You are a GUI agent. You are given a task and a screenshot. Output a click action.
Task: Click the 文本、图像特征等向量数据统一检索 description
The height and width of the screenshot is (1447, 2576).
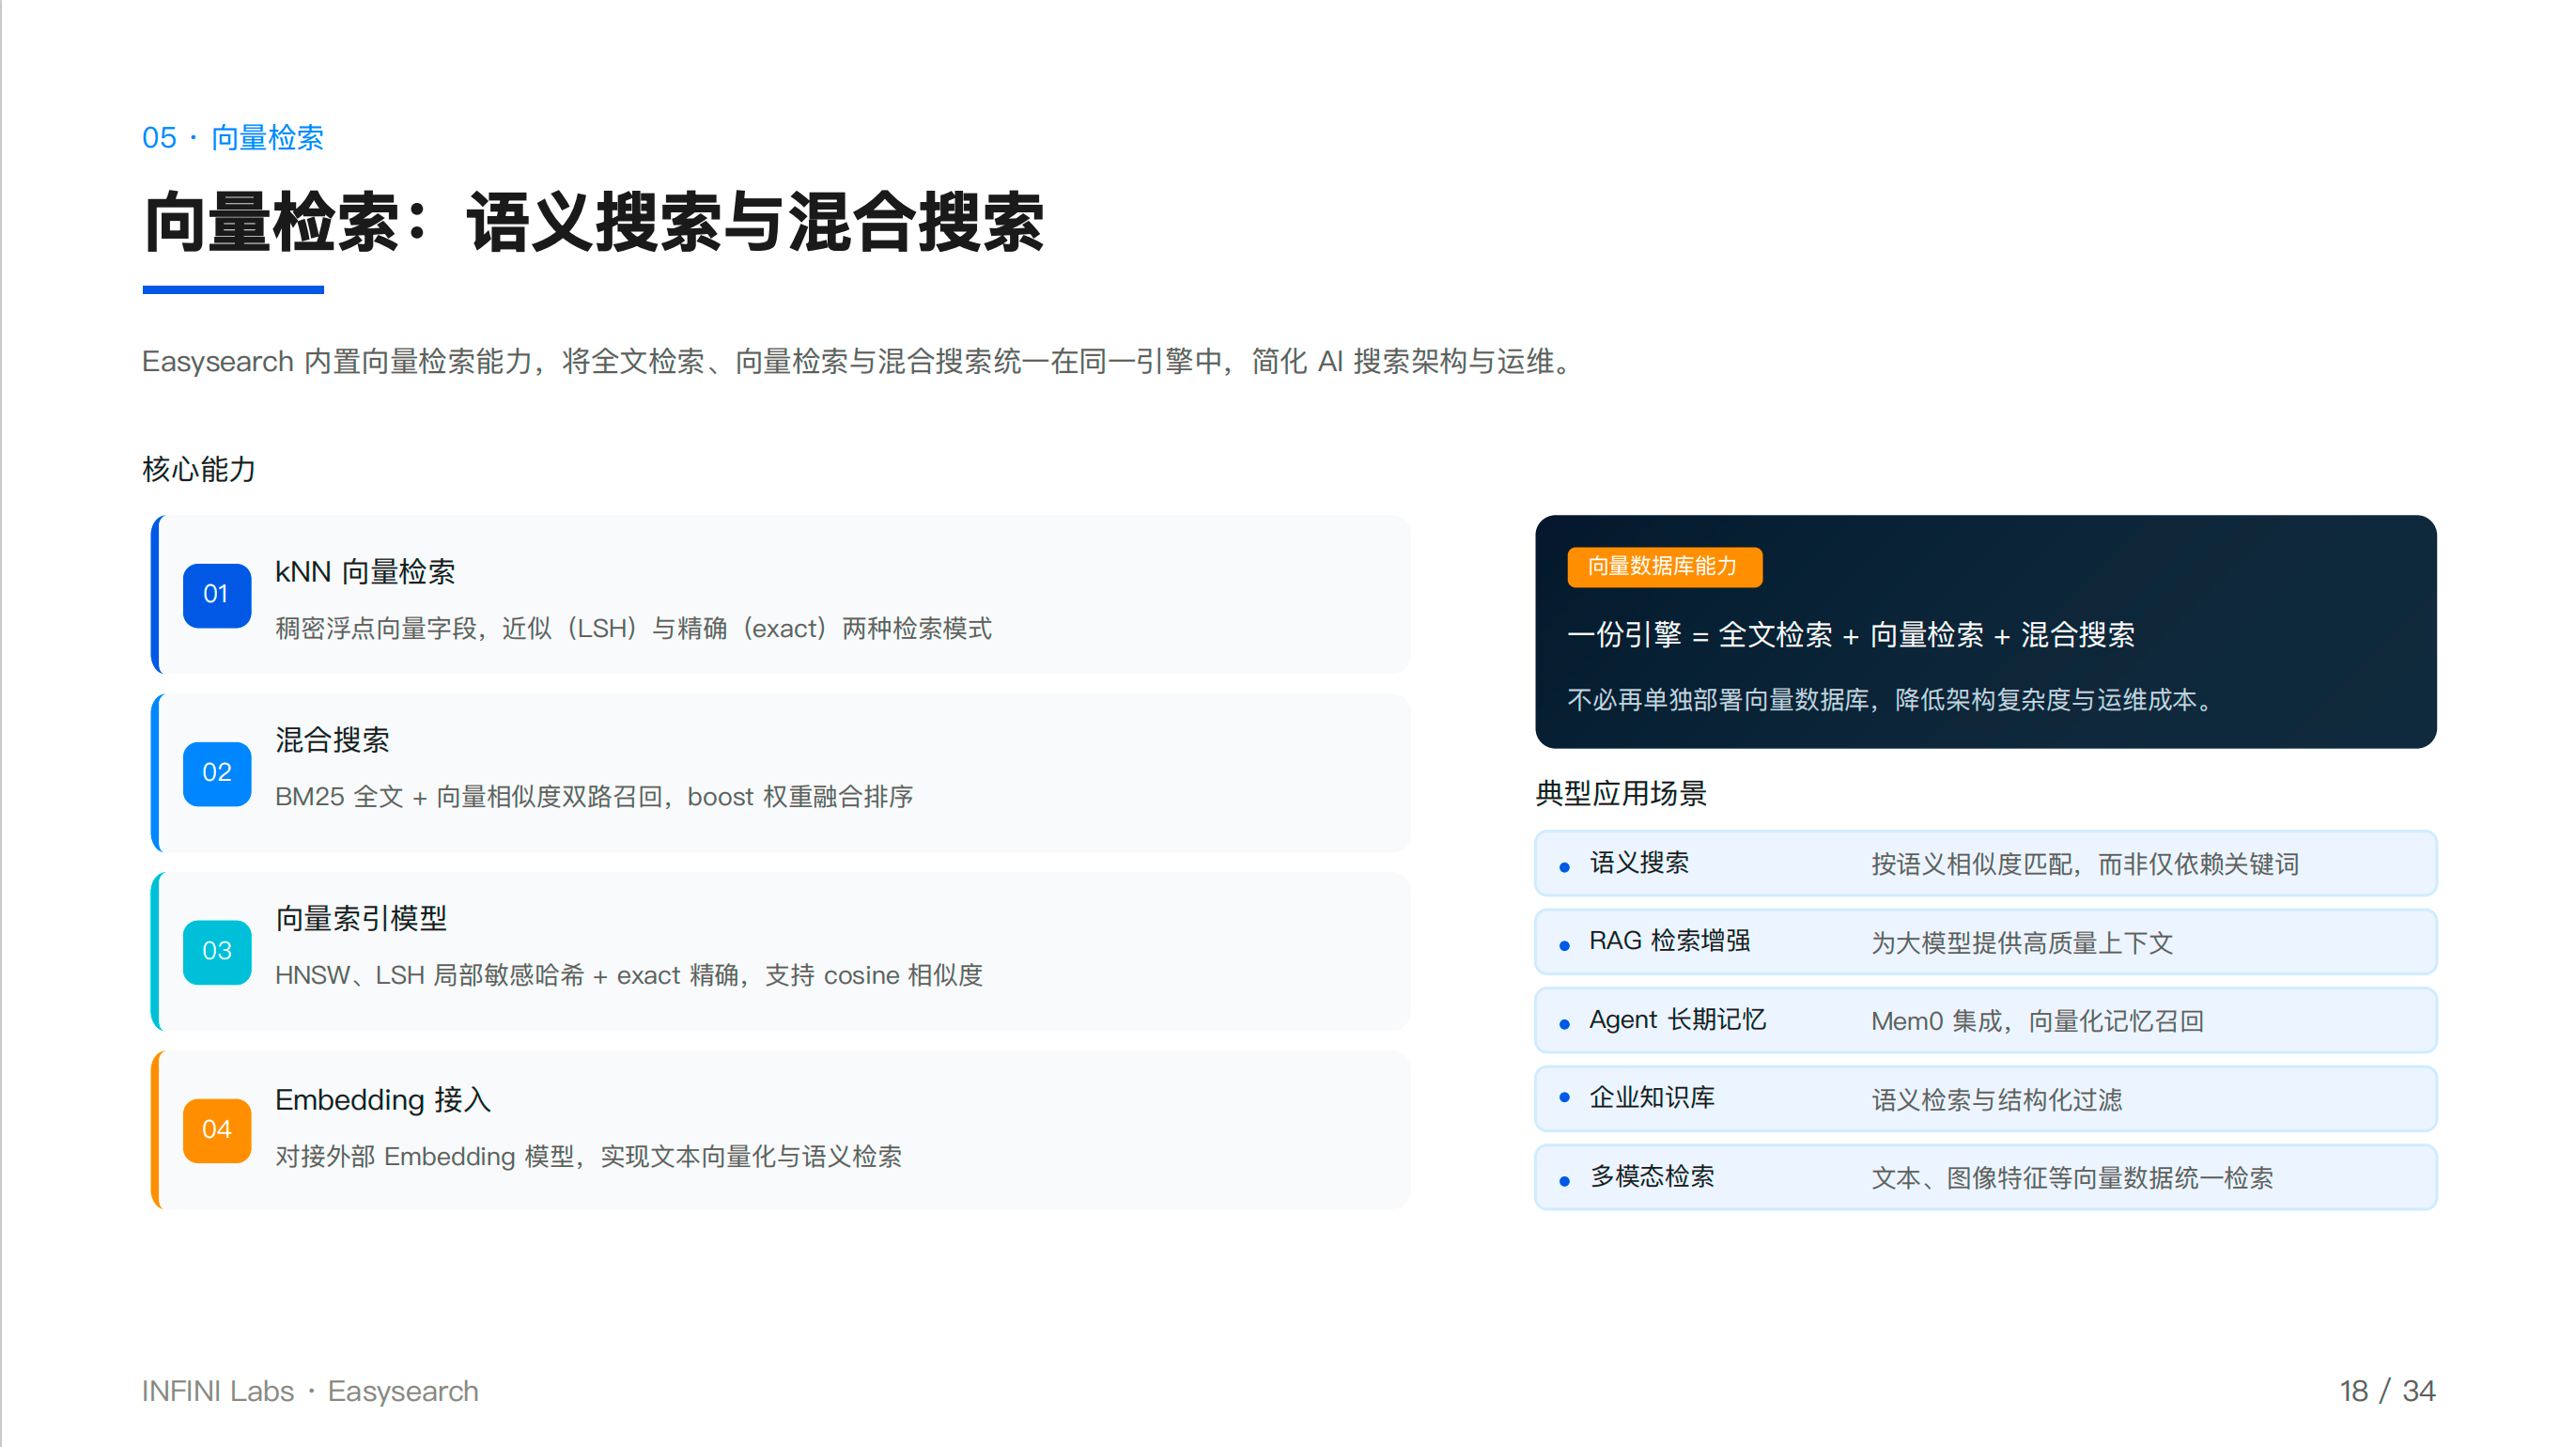click(2073, 1178)
